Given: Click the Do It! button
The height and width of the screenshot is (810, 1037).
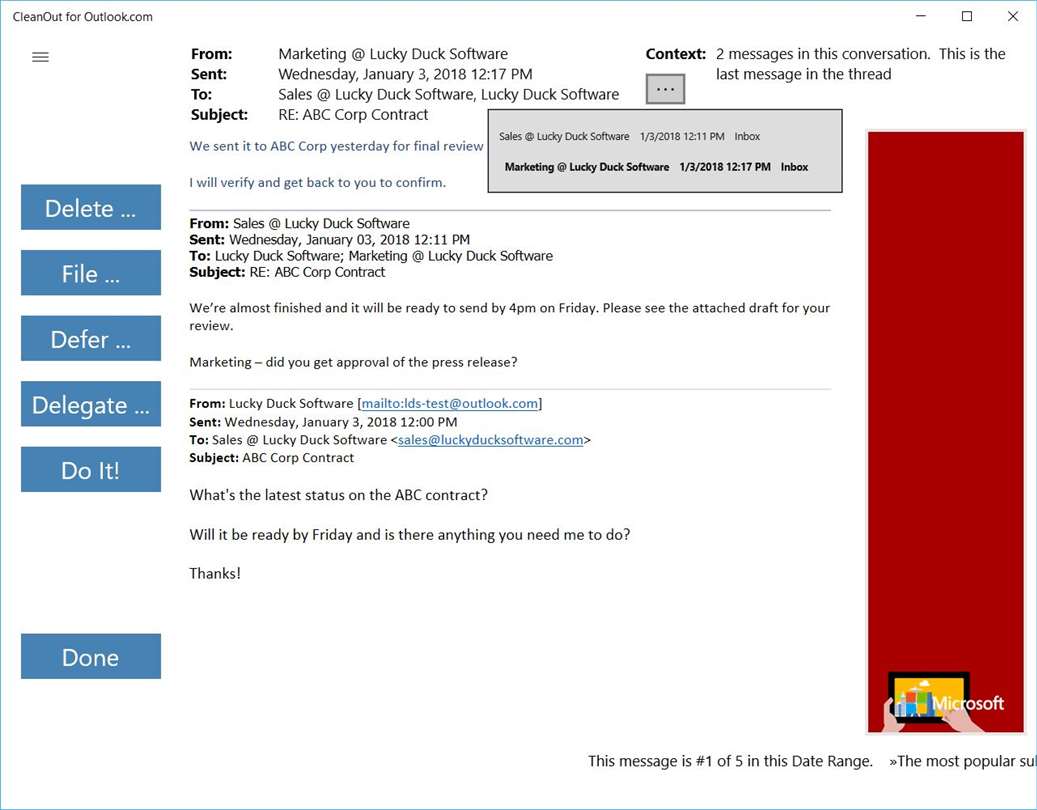Looking at the screenshot, I should point(91,469).
